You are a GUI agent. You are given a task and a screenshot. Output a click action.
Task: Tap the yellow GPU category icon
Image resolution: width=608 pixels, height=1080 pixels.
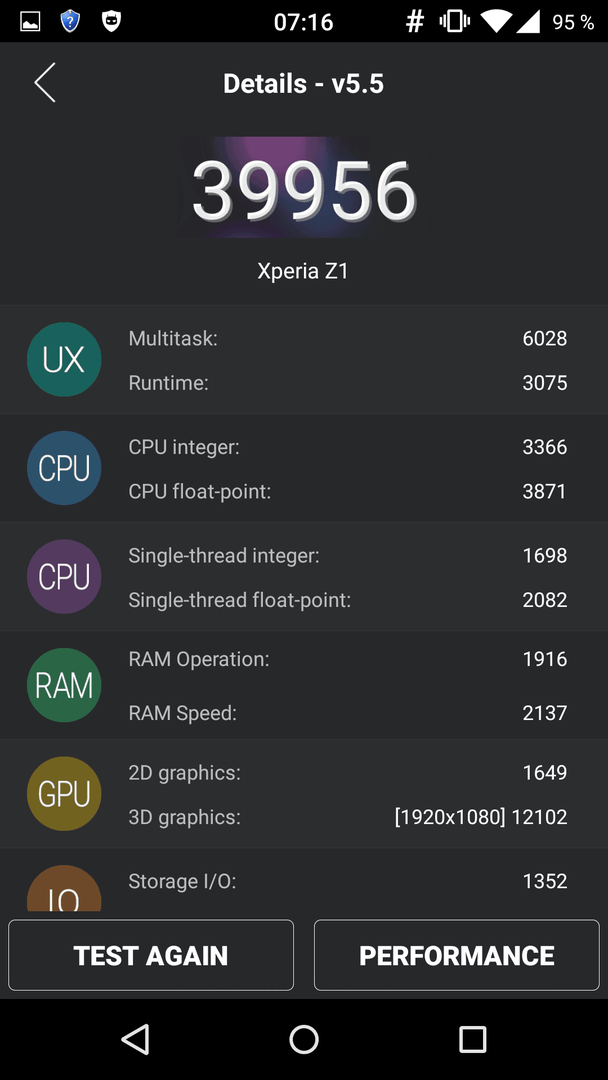point(64,793)
